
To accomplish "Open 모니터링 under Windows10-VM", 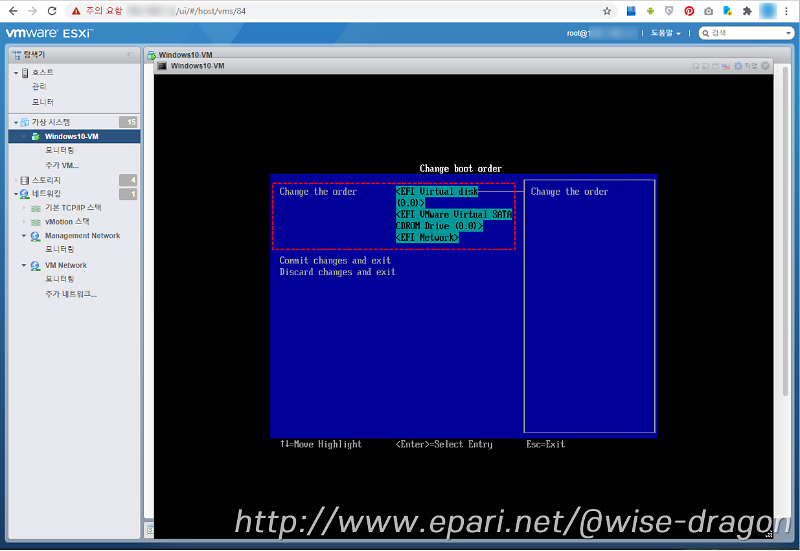I will click(x=60, y=150).
